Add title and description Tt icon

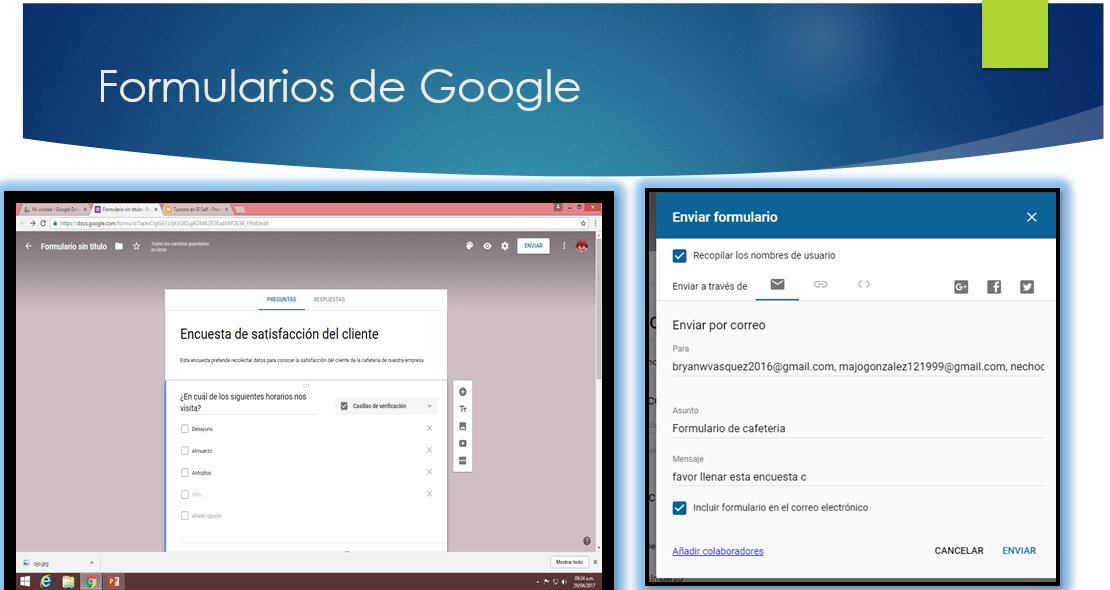click(462, 409)
